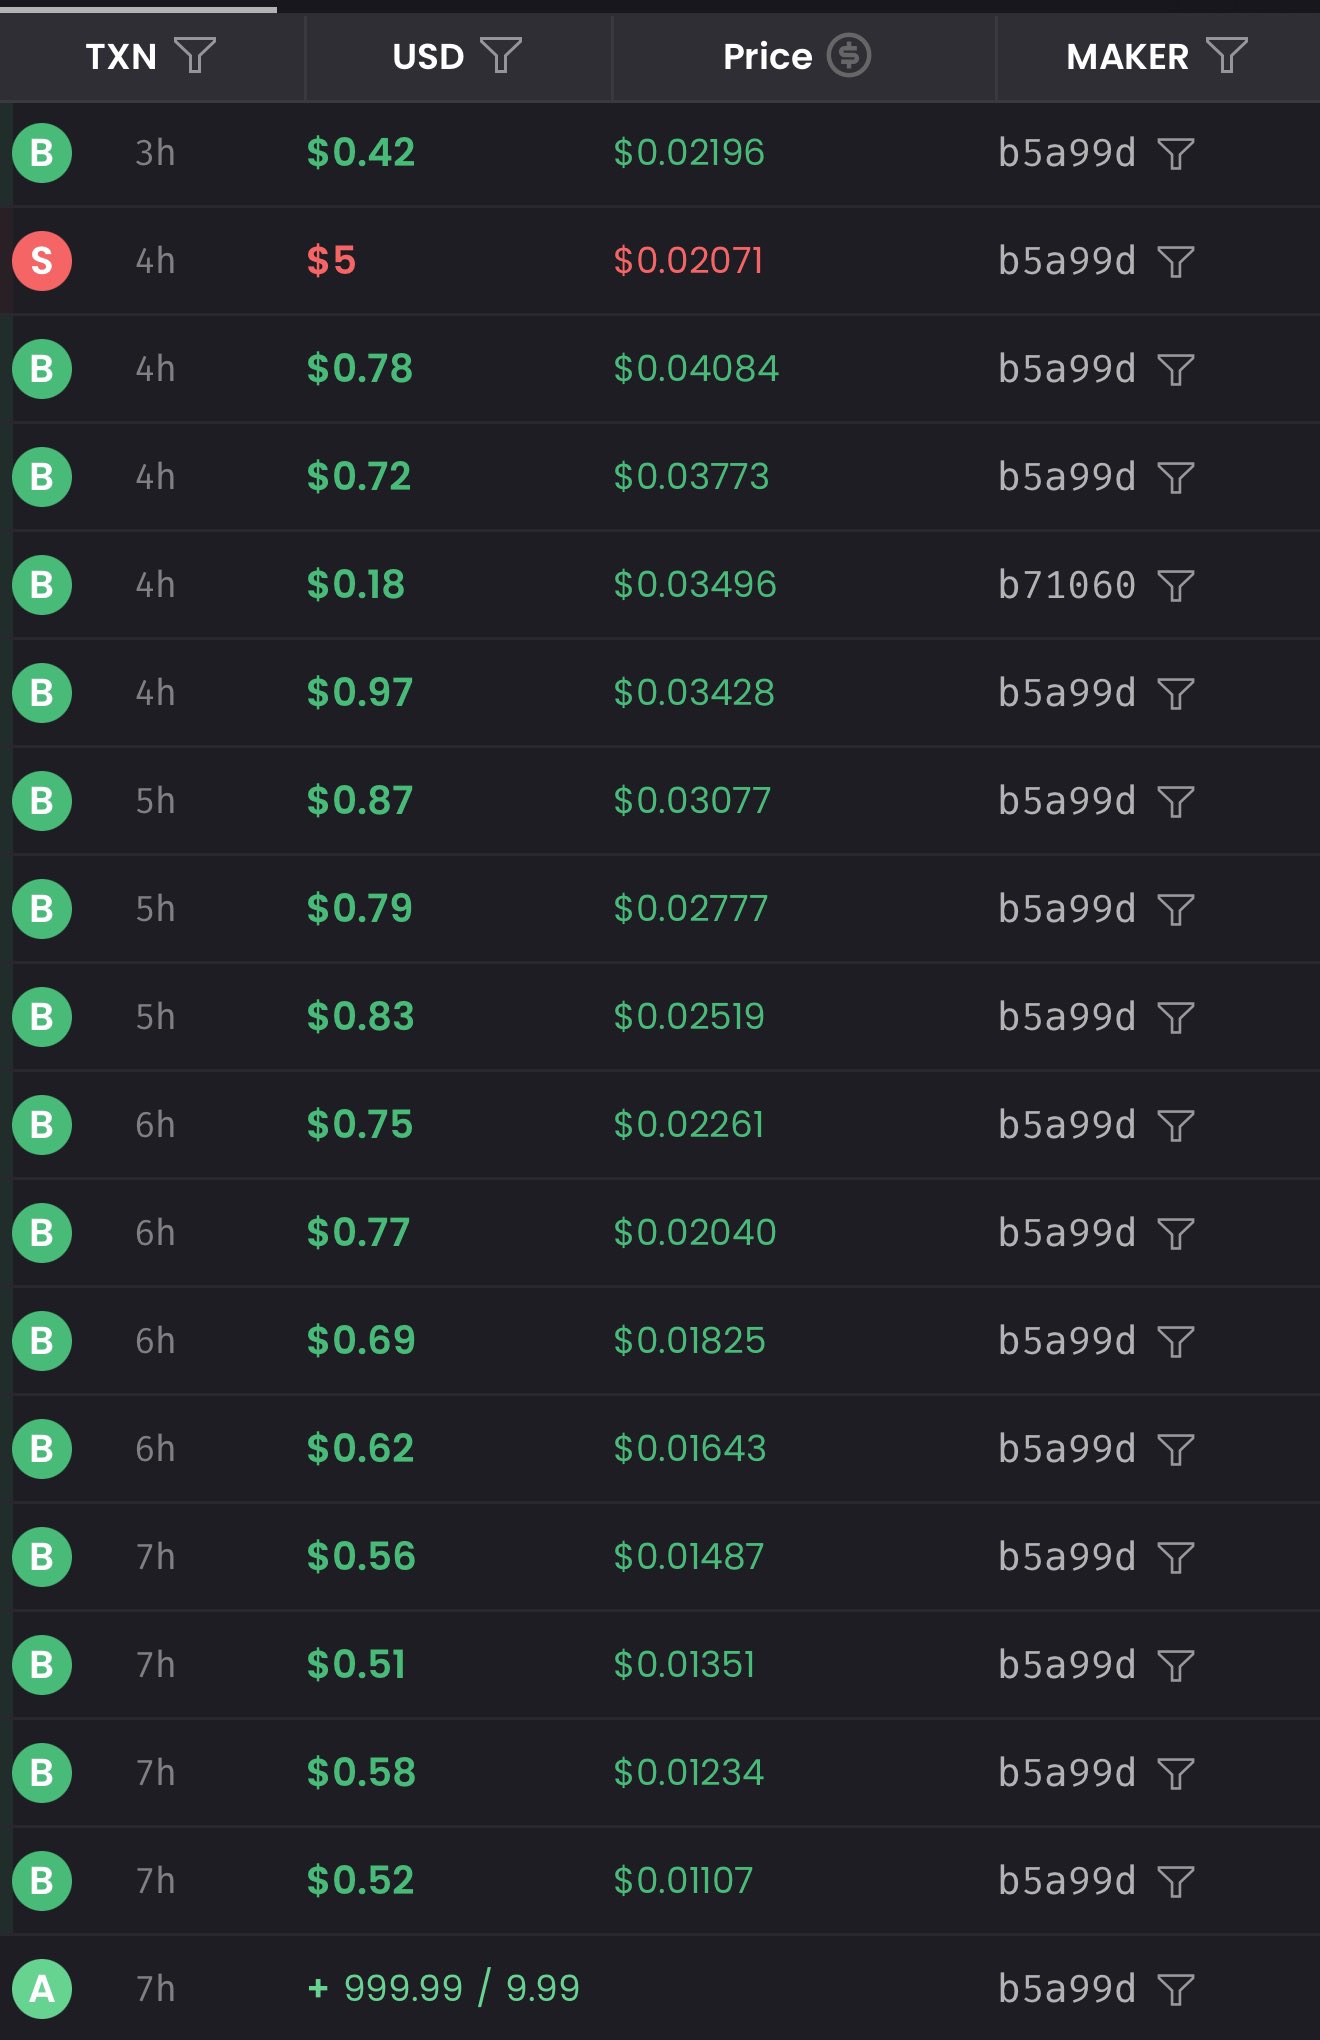This screenshot has width=1320, height=2040.
Task: Click the B badge on $0.18 row
Action: (x=42, y=585)
